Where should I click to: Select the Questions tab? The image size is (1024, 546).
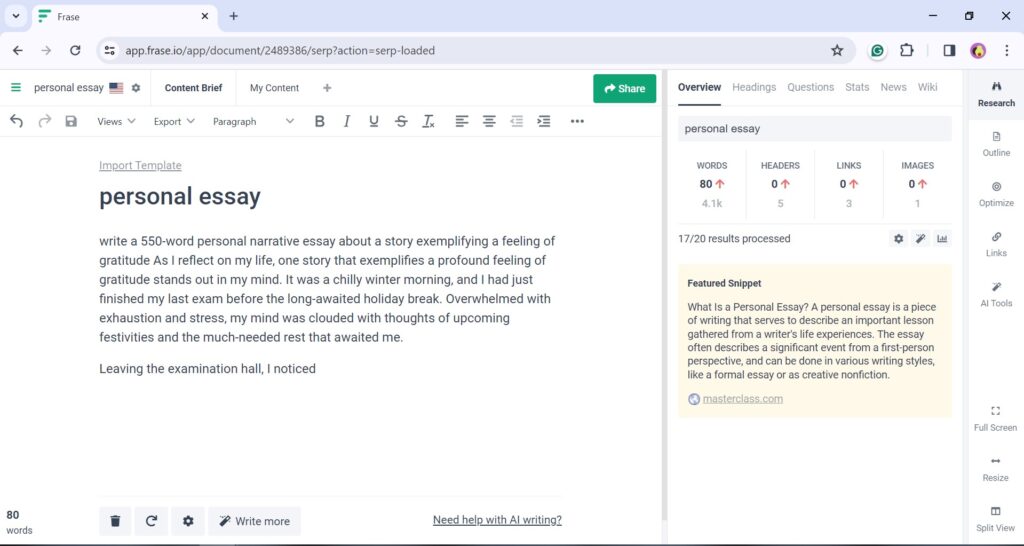[810, 87]
